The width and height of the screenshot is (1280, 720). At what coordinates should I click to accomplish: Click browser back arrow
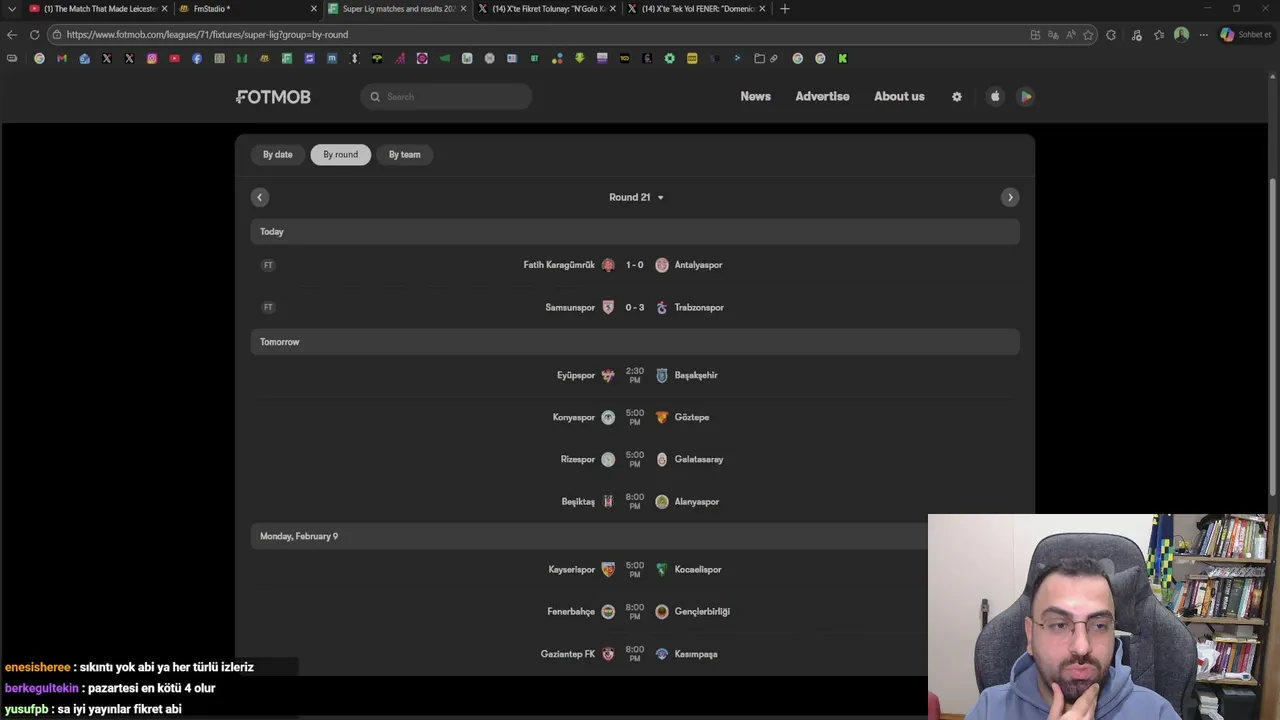(12, 34)
